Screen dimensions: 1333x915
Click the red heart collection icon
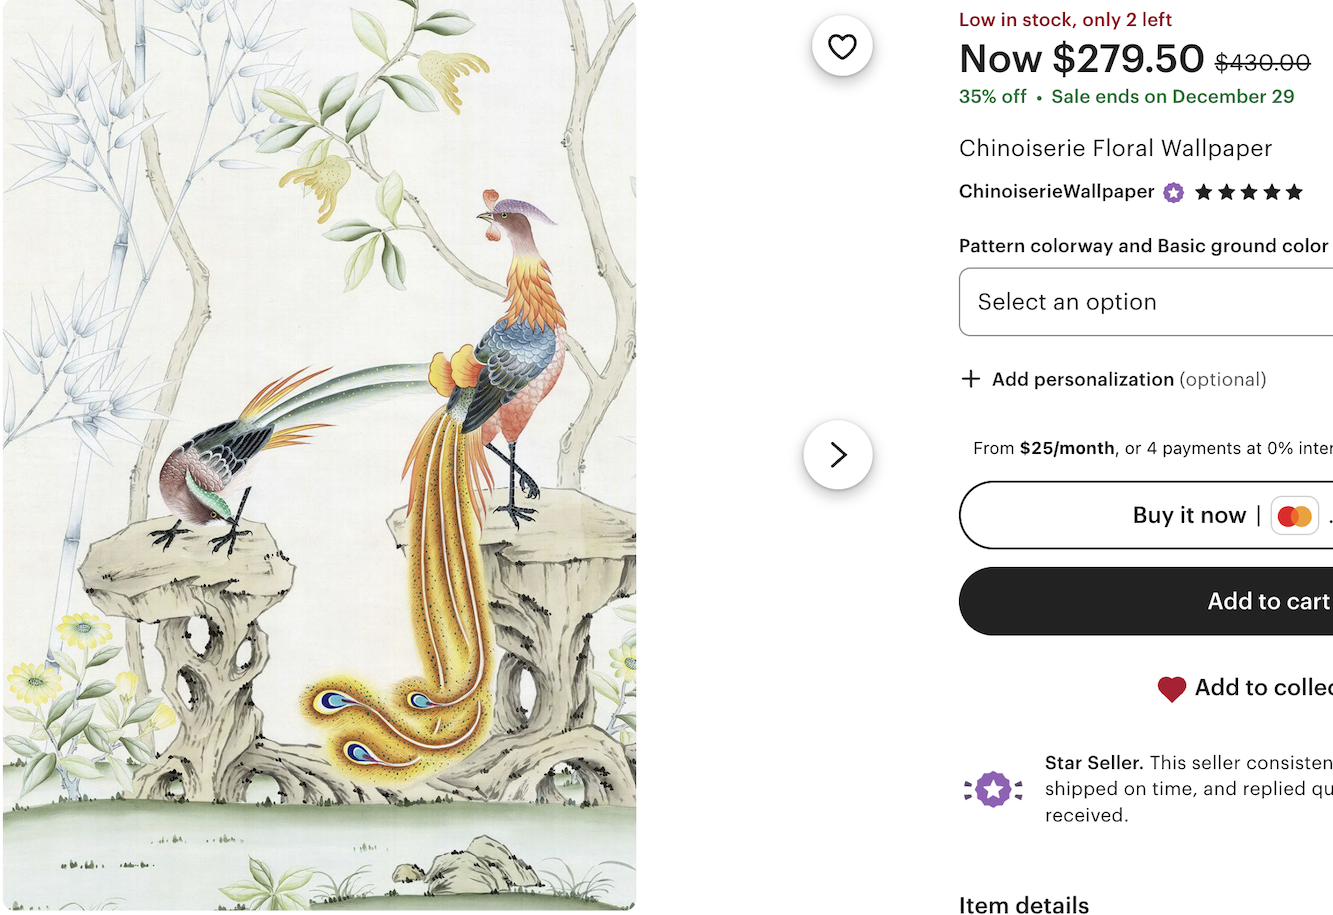tap(1171, 688)
